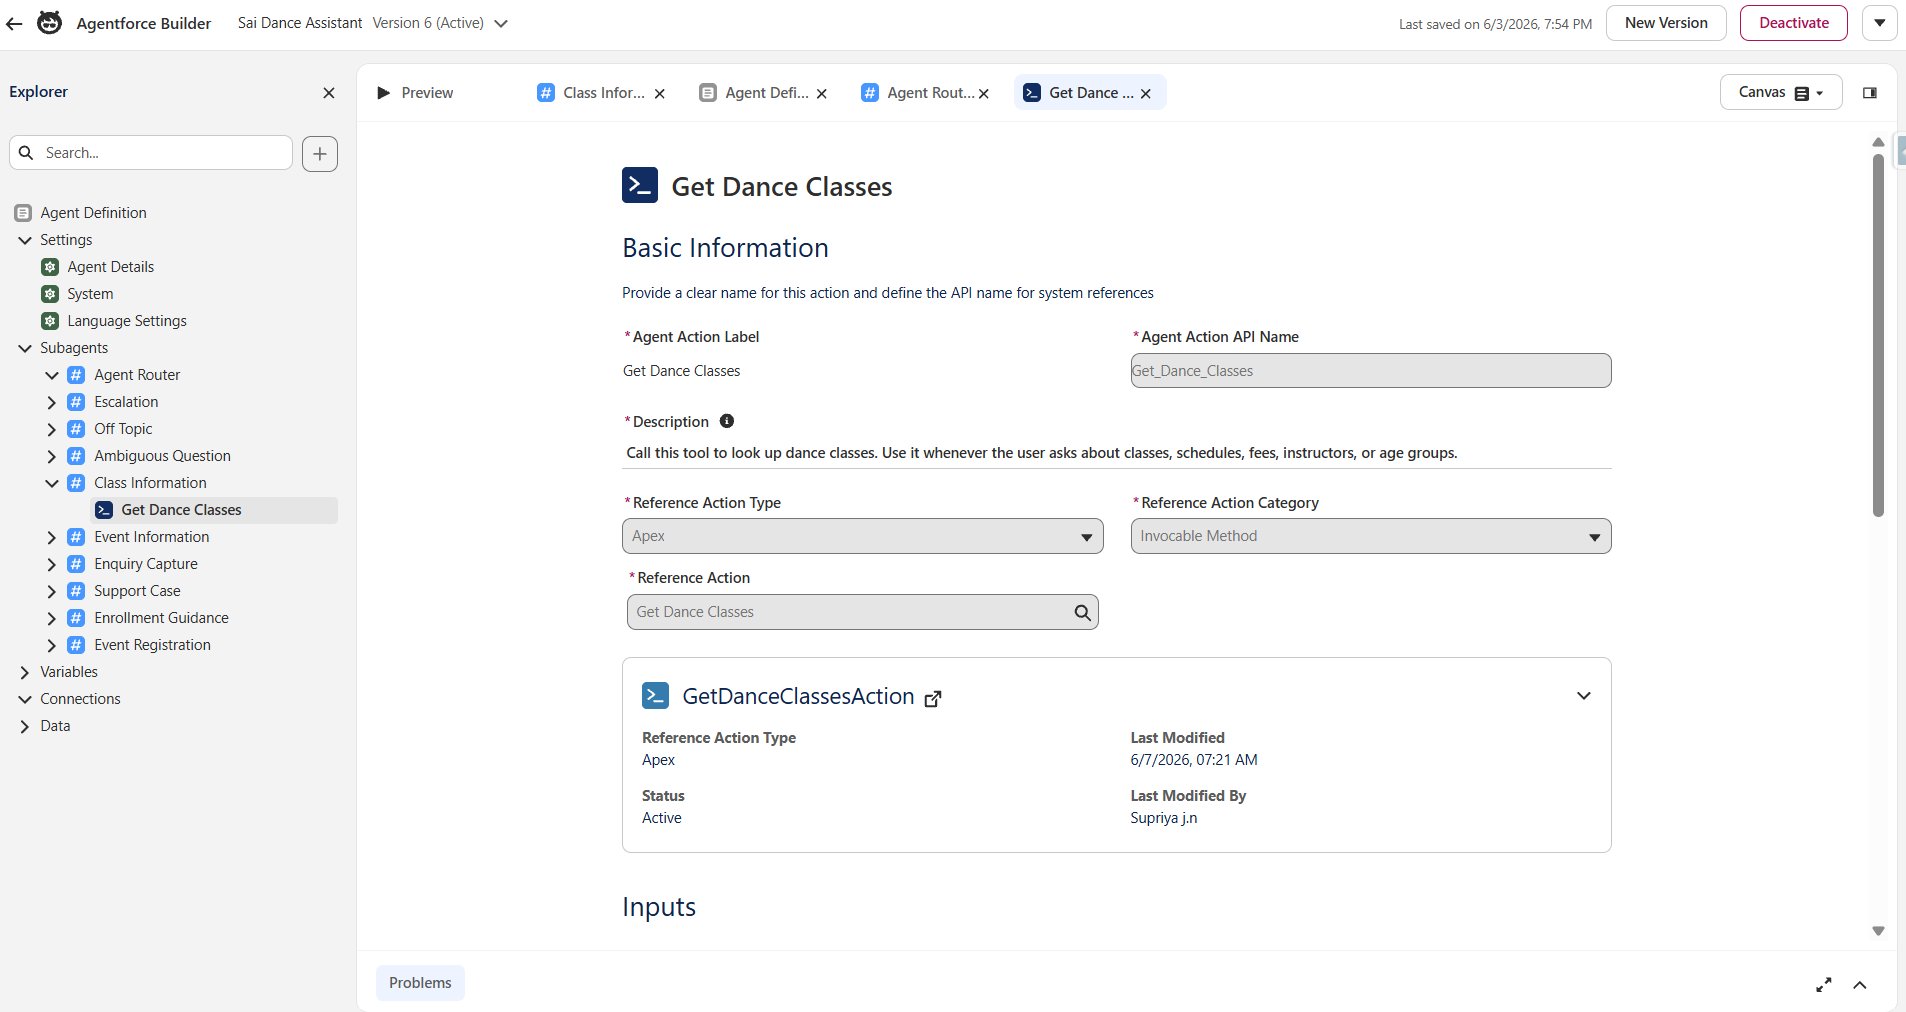The height and width of the screenshot is (1012, 1906).
Task: Open GetDanceClassesAction external link icon
Action: pyautogui.click(x=933, y=699)
